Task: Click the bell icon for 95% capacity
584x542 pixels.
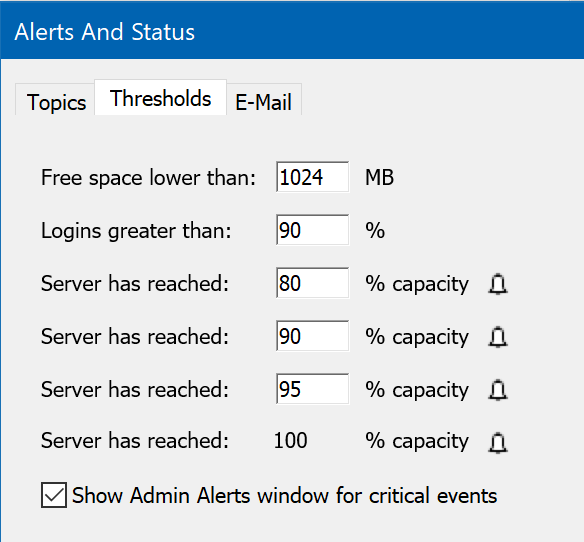Action: click(x=498, y=390)
